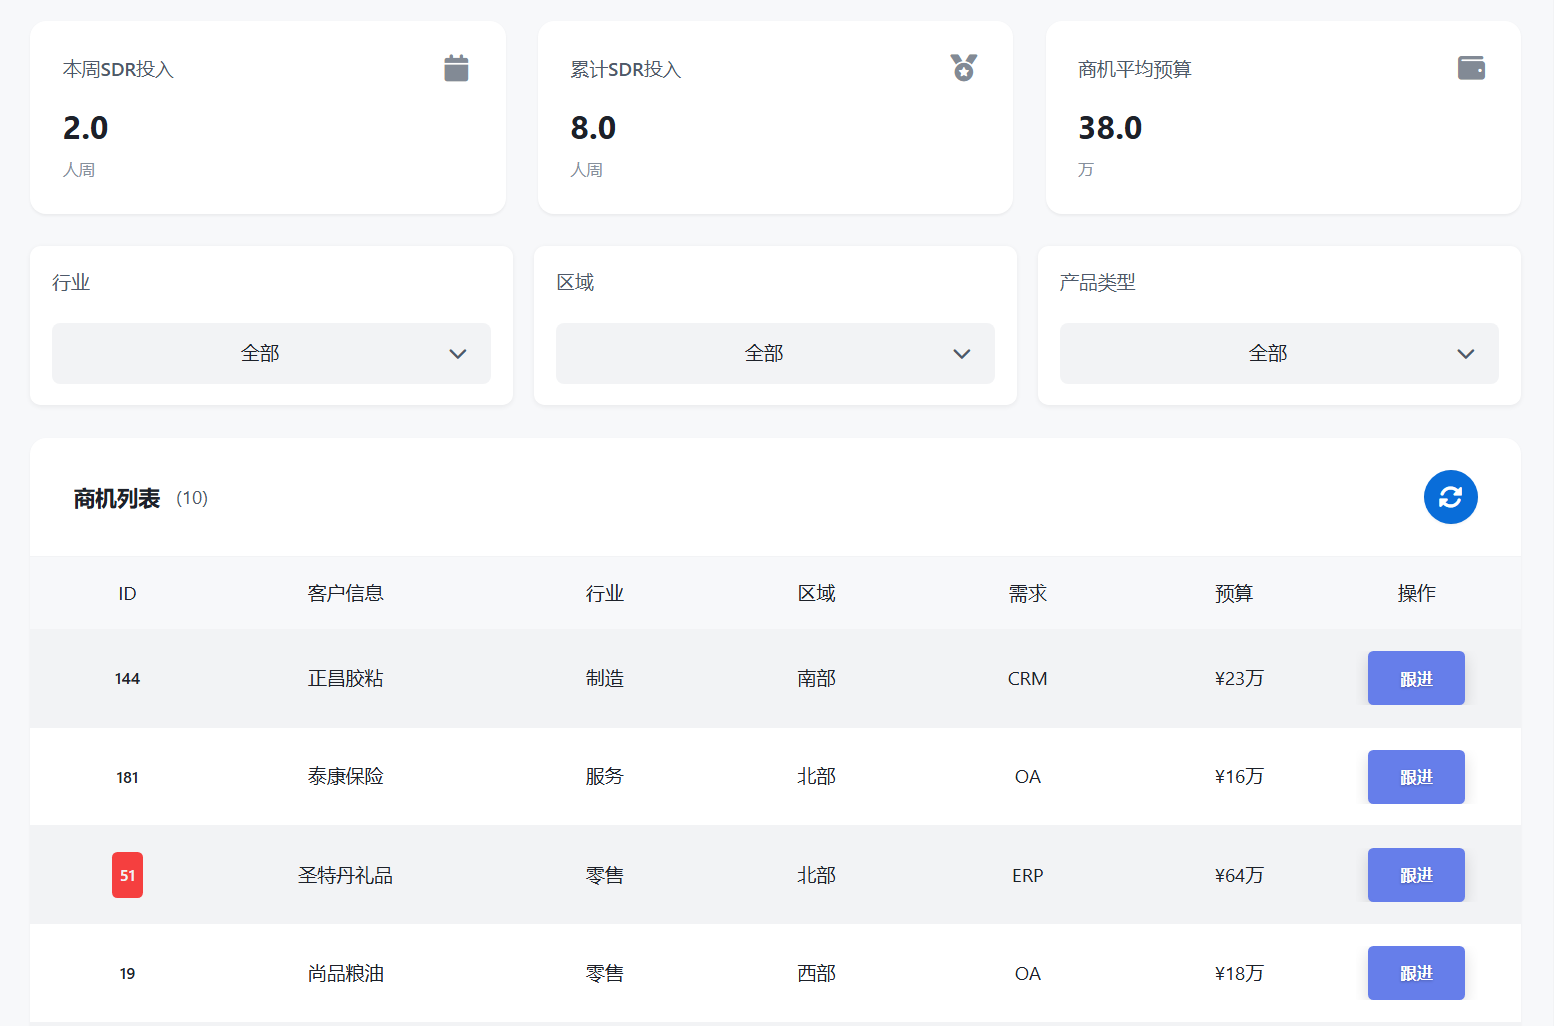Viewport: 1554px width, 1026px height.
Task: Open the 产品类型 filter dropdown
Action: click(x=1279, y=353)
